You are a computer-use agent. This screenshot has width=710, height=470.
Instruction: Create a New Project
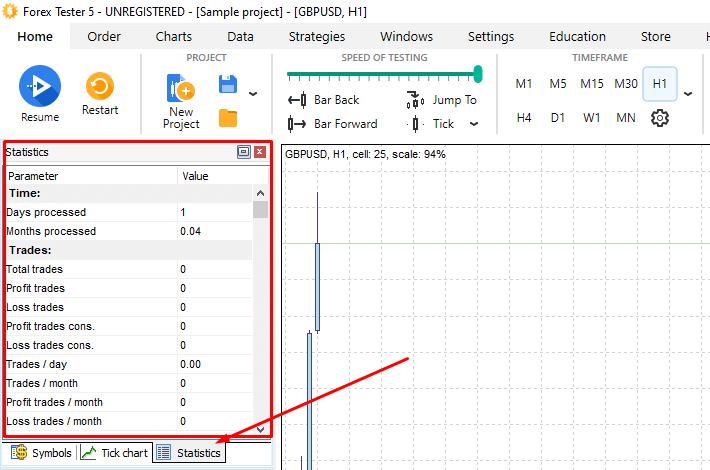point(181,101)
